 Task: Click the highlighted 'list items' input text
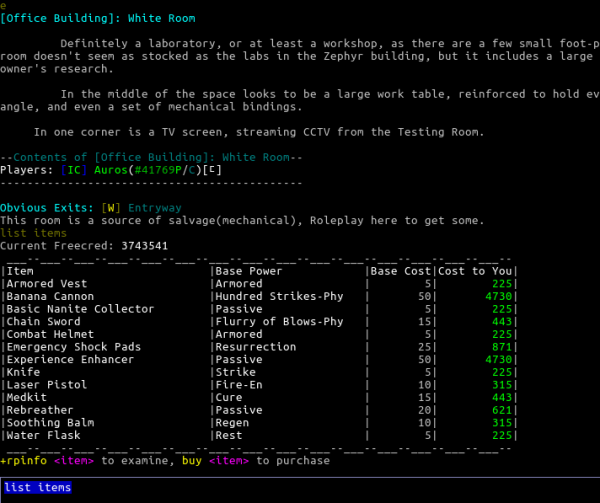point(38,487)
